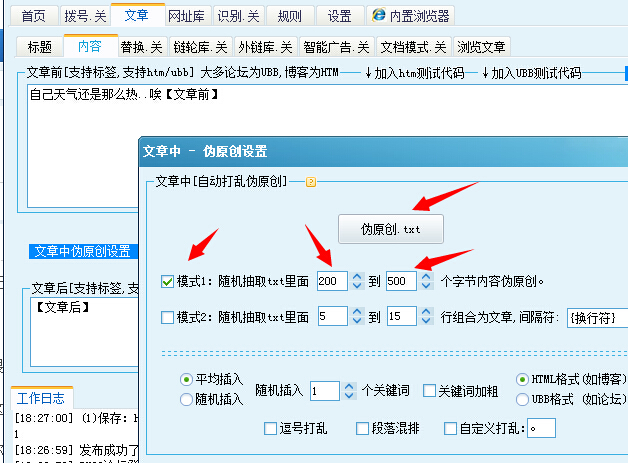Decrease the 模式1 minimum value 200
This screenshot has width=628, height=463.
pyautogui.click(x=357, y=286)
